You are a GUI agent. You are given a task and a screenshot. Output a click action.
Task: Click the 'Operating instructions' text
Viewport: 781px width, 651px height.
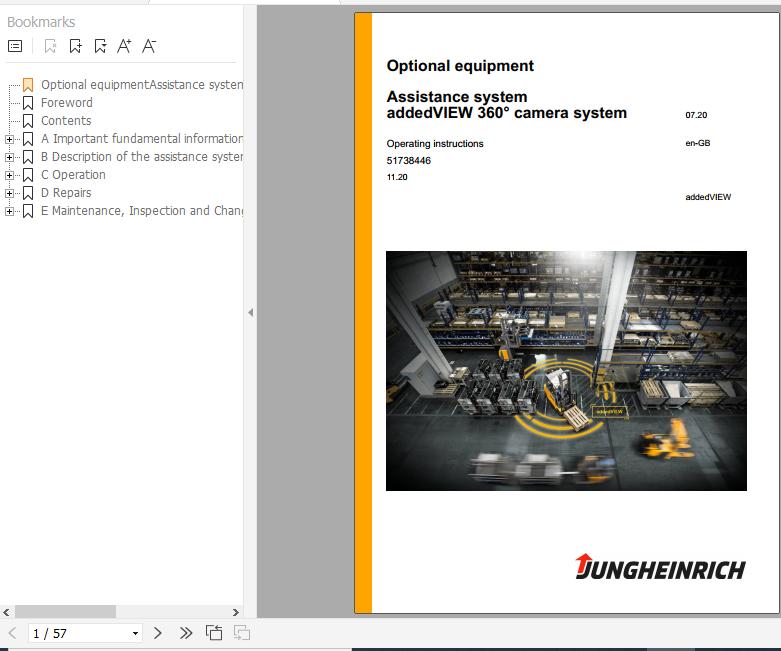click(435, 143)
